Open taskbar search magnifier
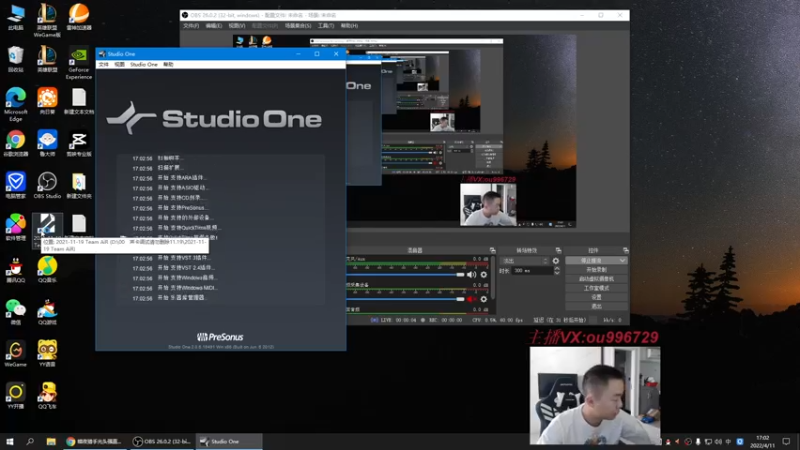 [x=30, y=441]
